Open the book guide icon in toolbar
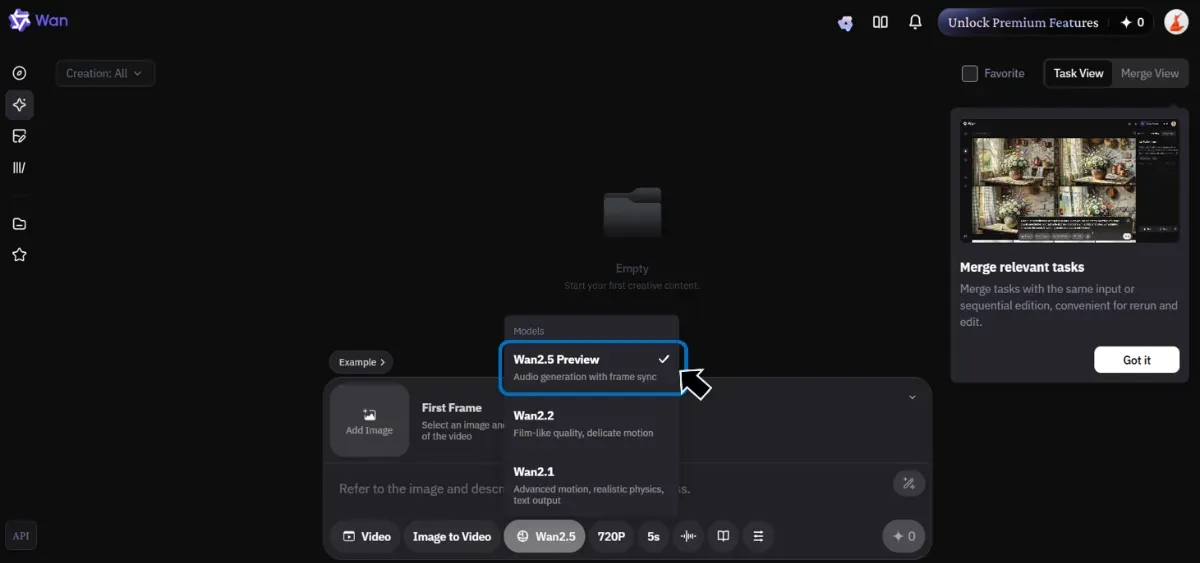The height and width of the screenshot is (563, 1200). [x=723, y=536]
